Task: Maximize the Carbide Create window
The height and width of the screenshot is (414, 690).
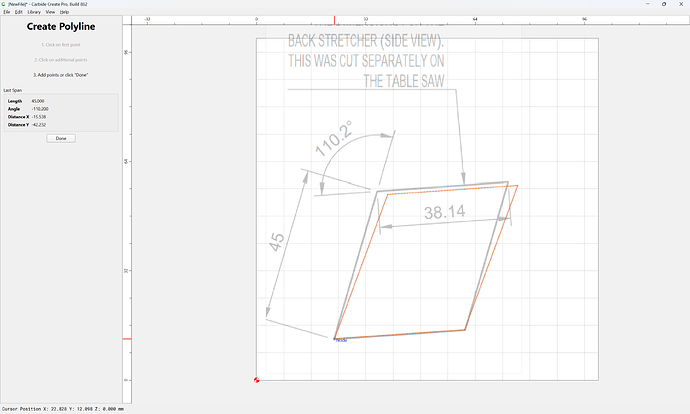Action: coord(664,4)
